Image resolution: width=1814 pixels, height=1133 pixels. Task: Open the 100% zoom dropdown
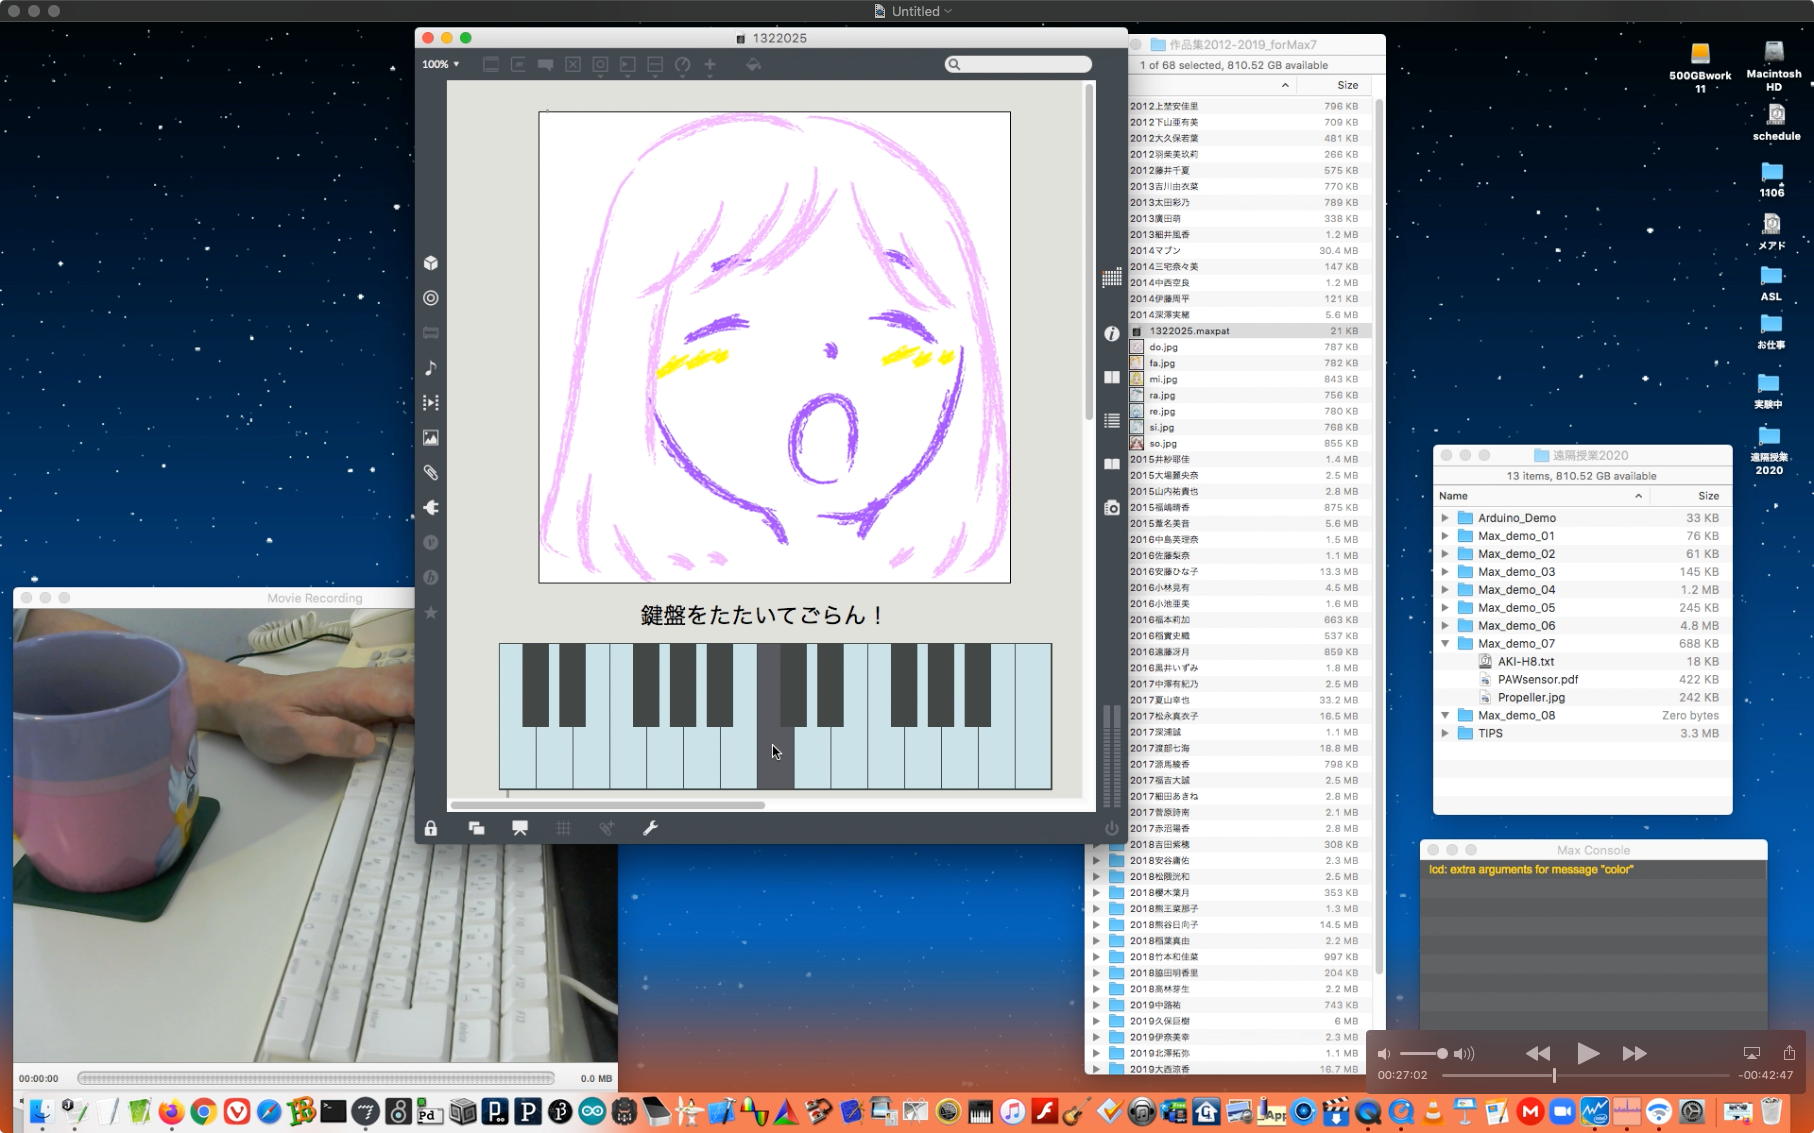(x=440, y=64)
